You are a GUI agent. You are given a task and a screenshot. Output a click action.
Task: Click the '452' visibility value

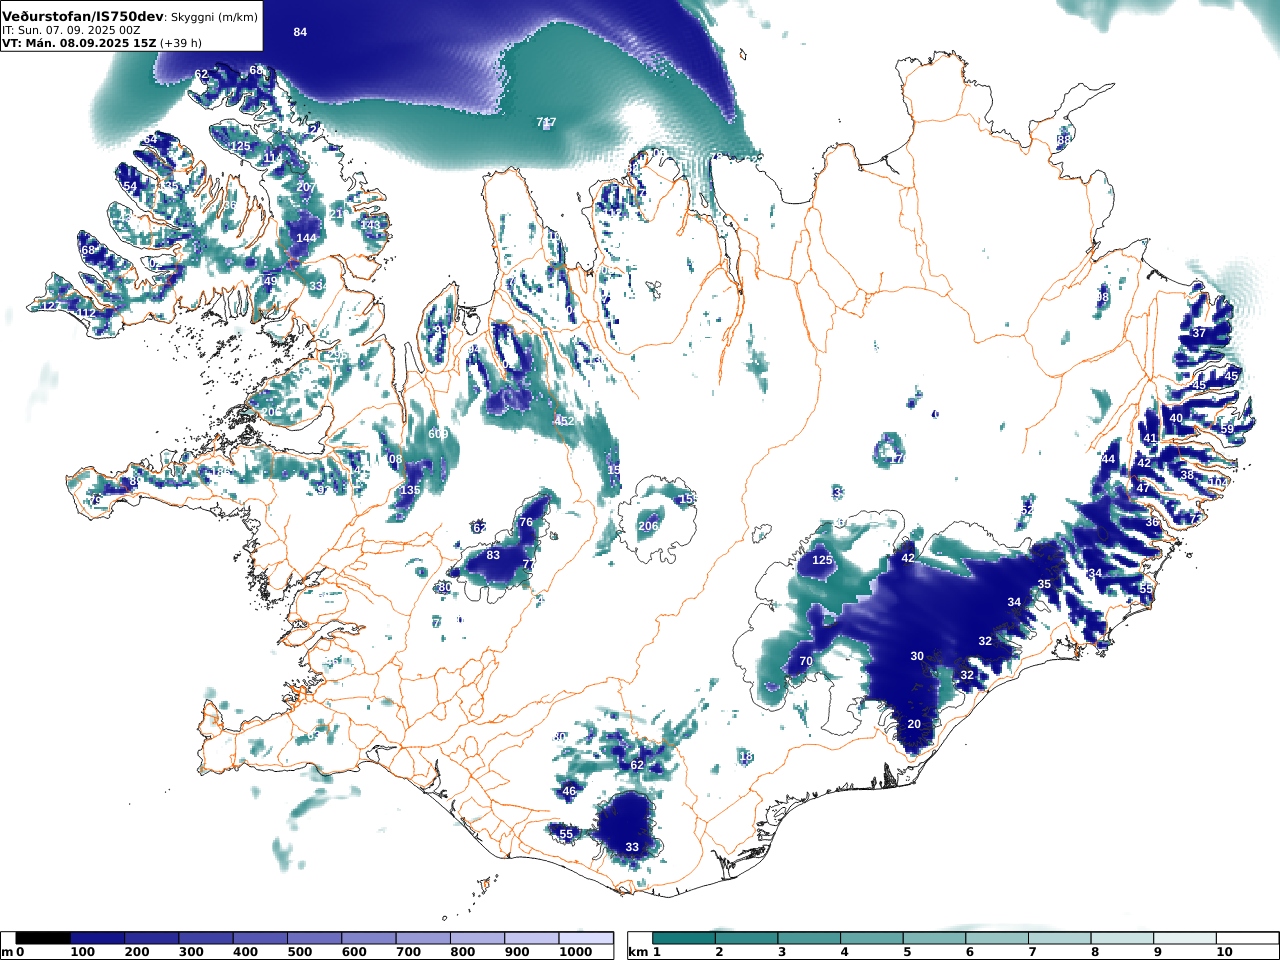[x=564, y=422]
